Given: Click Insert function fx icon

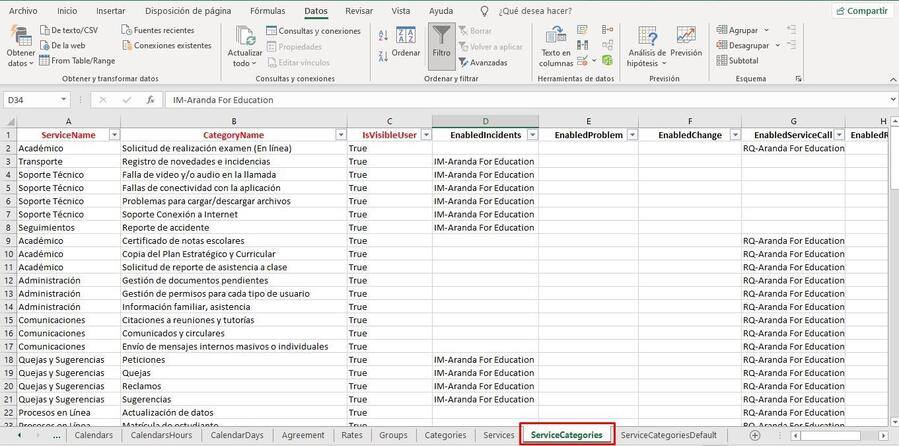Looking at the screenshot, I should pyautogui.click(x=151, y=100).
